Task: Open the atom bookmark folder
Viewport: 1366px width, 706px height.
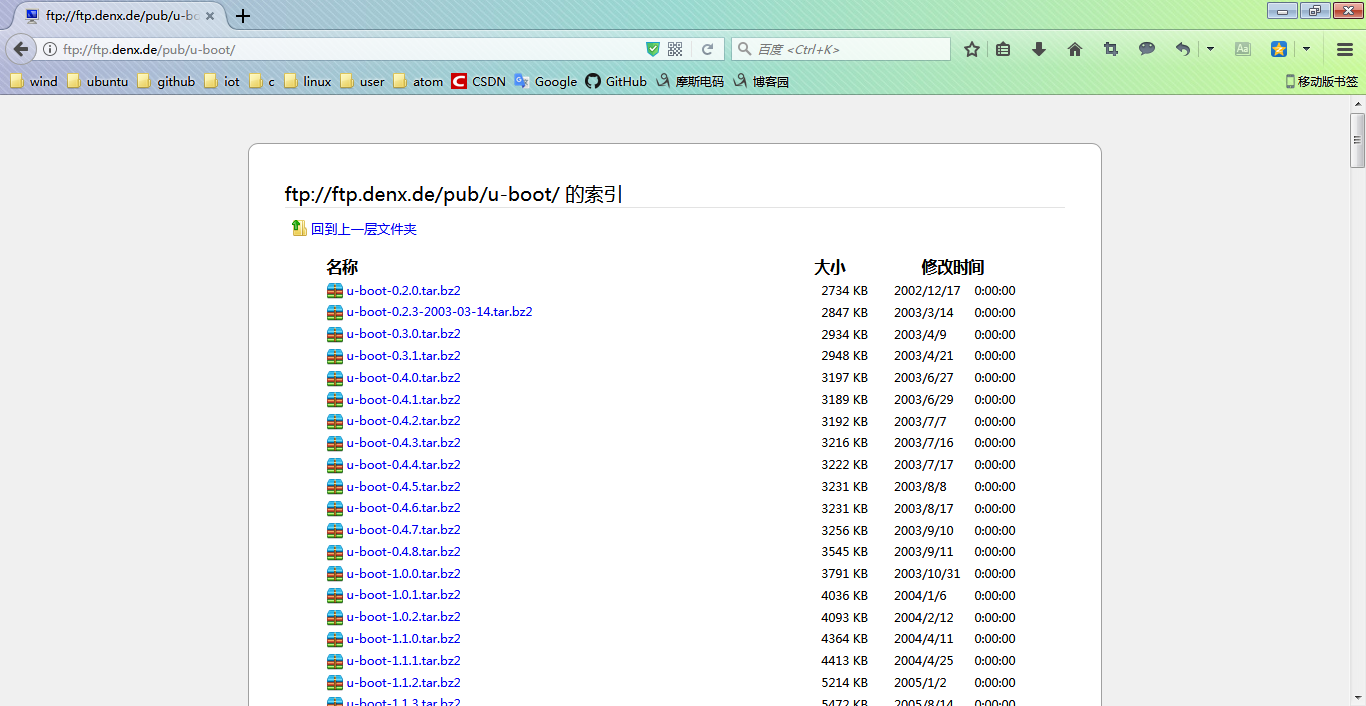Action: point(418,82)
